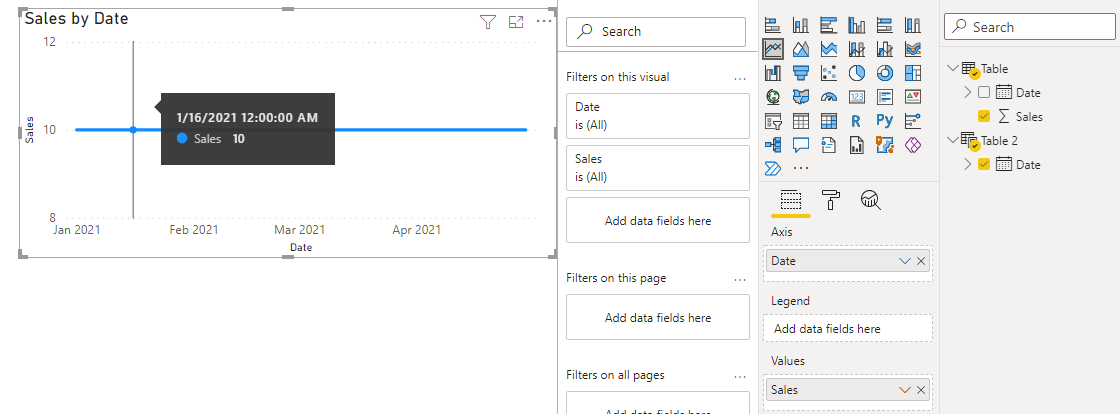Click the chart's Focus mode icon
The height and width of the screenshot is (414, 1120).
tap(516, 22)
